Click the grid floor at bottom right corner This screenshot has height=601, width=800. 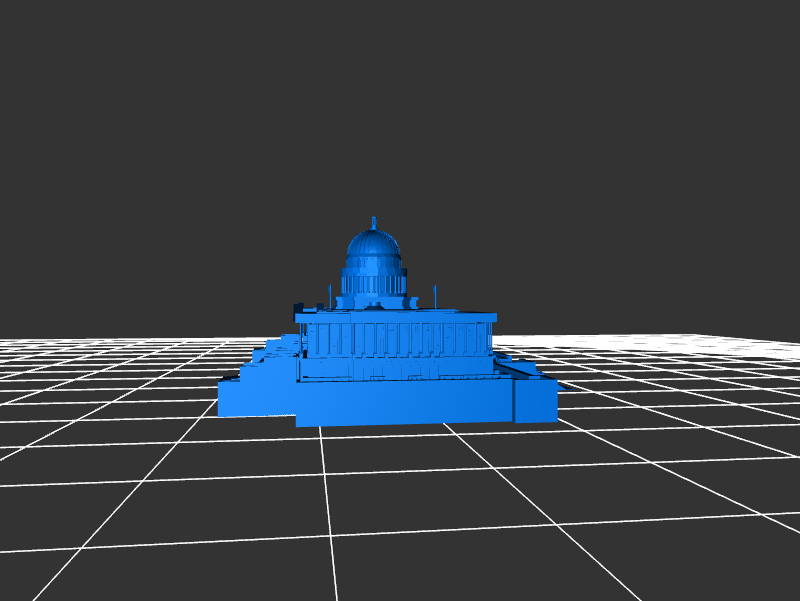point(740,560)
